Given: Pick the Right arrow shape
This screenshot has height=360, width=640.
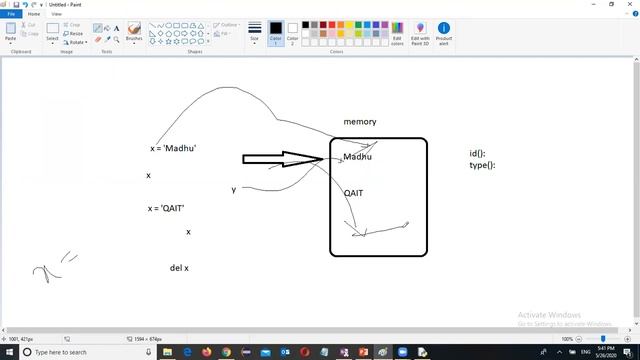Looking at the screenshot, I should [x=184, y=33].
